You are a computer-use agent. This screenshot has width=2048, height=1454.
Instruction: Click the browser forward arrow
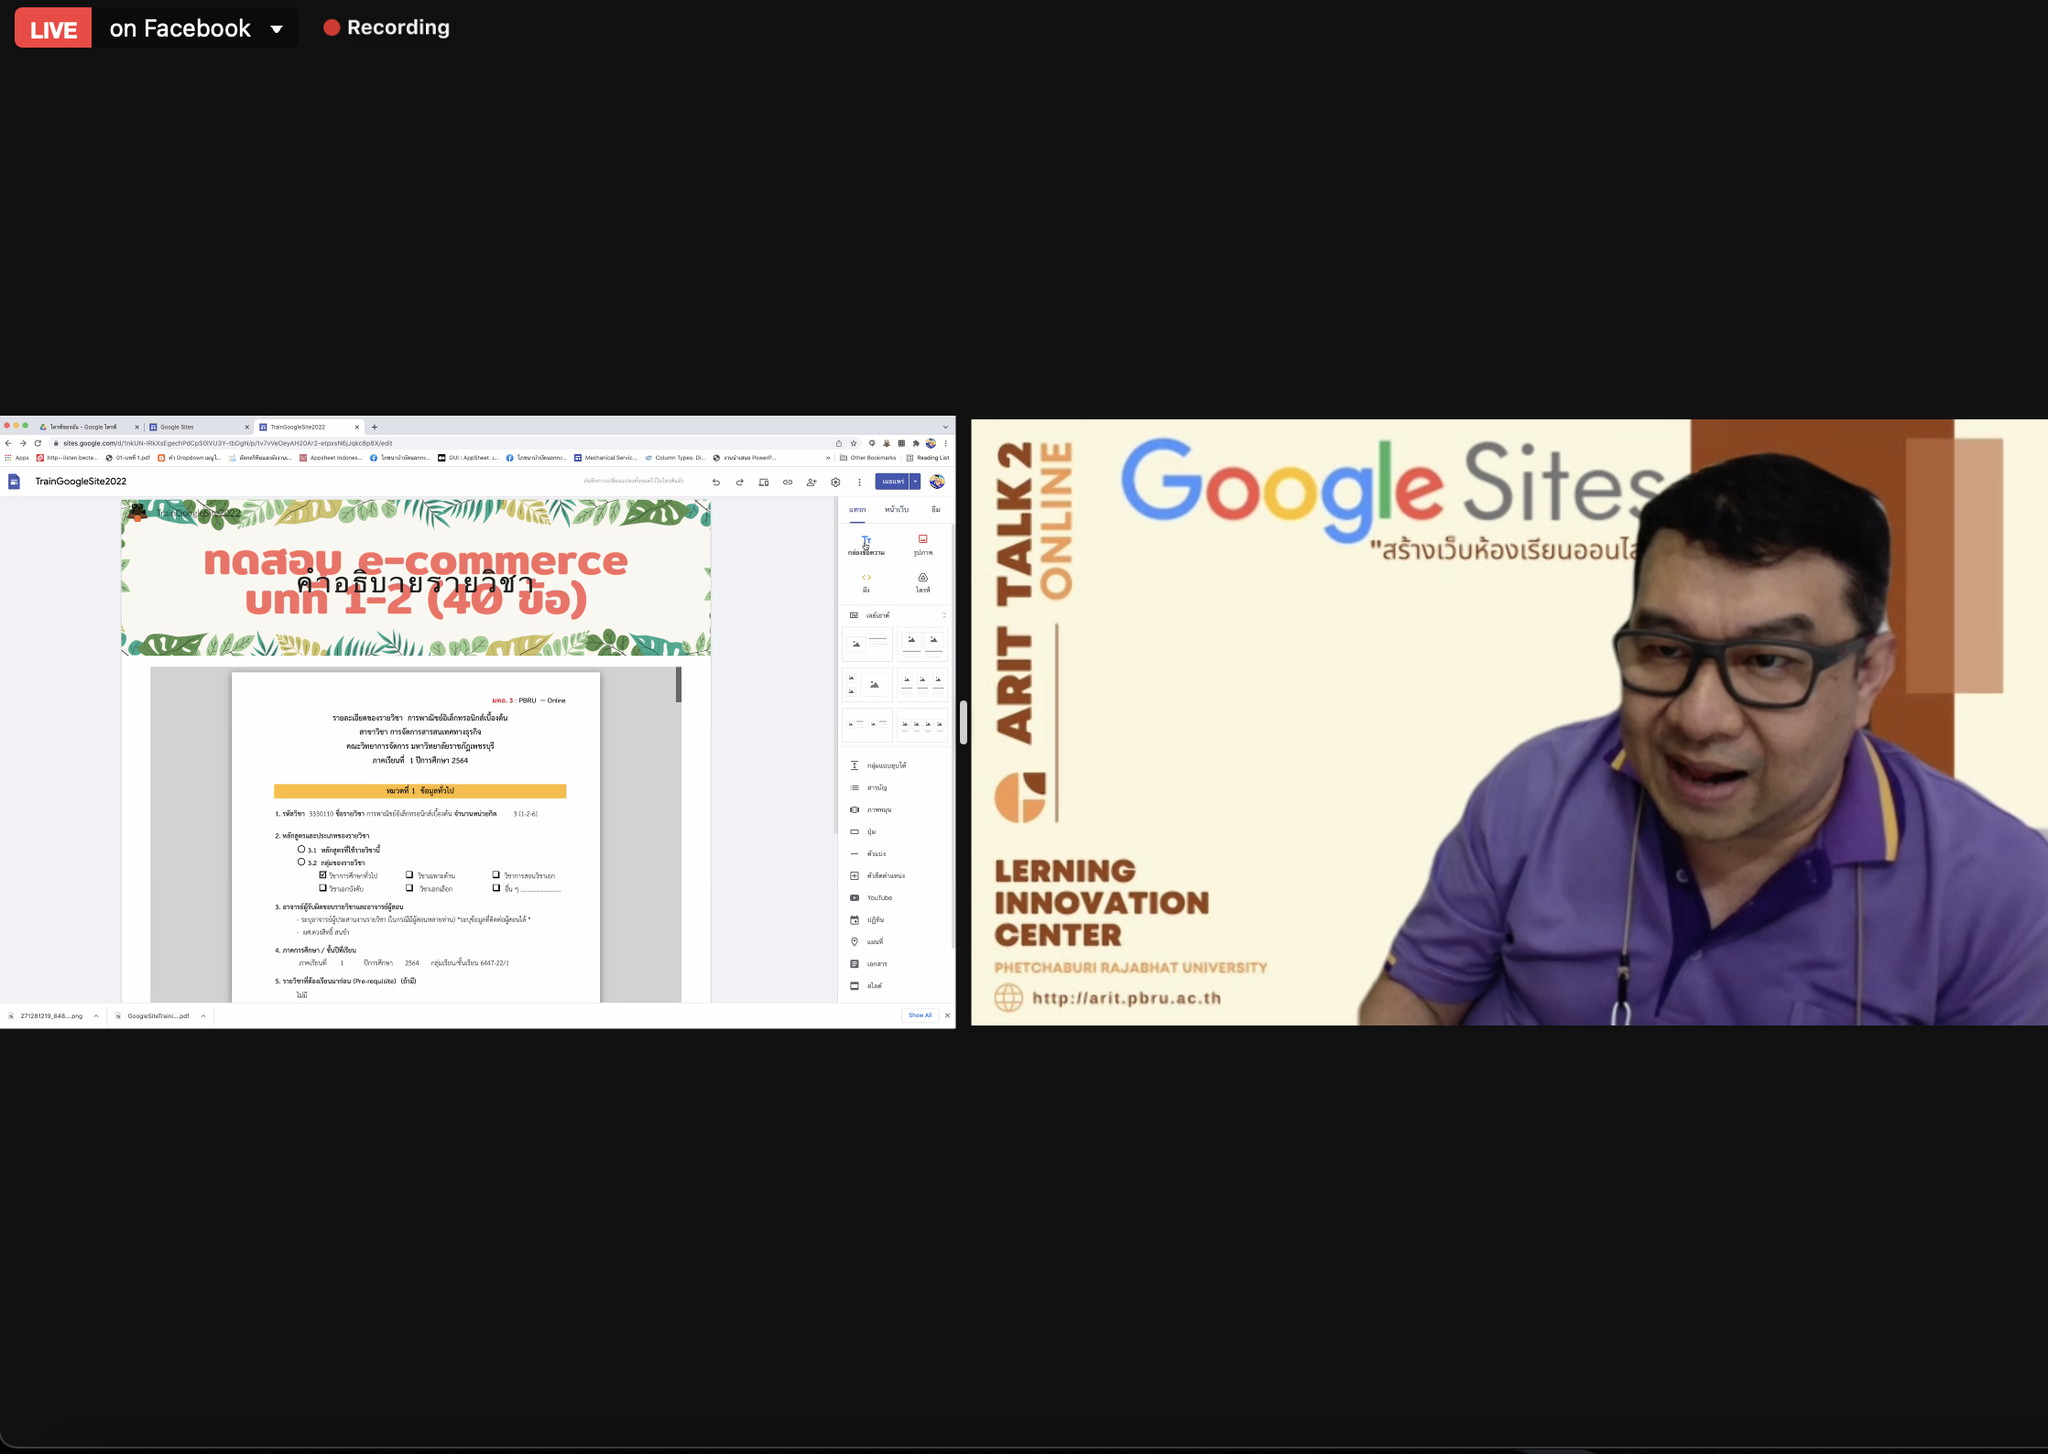(x=23, y=443)
